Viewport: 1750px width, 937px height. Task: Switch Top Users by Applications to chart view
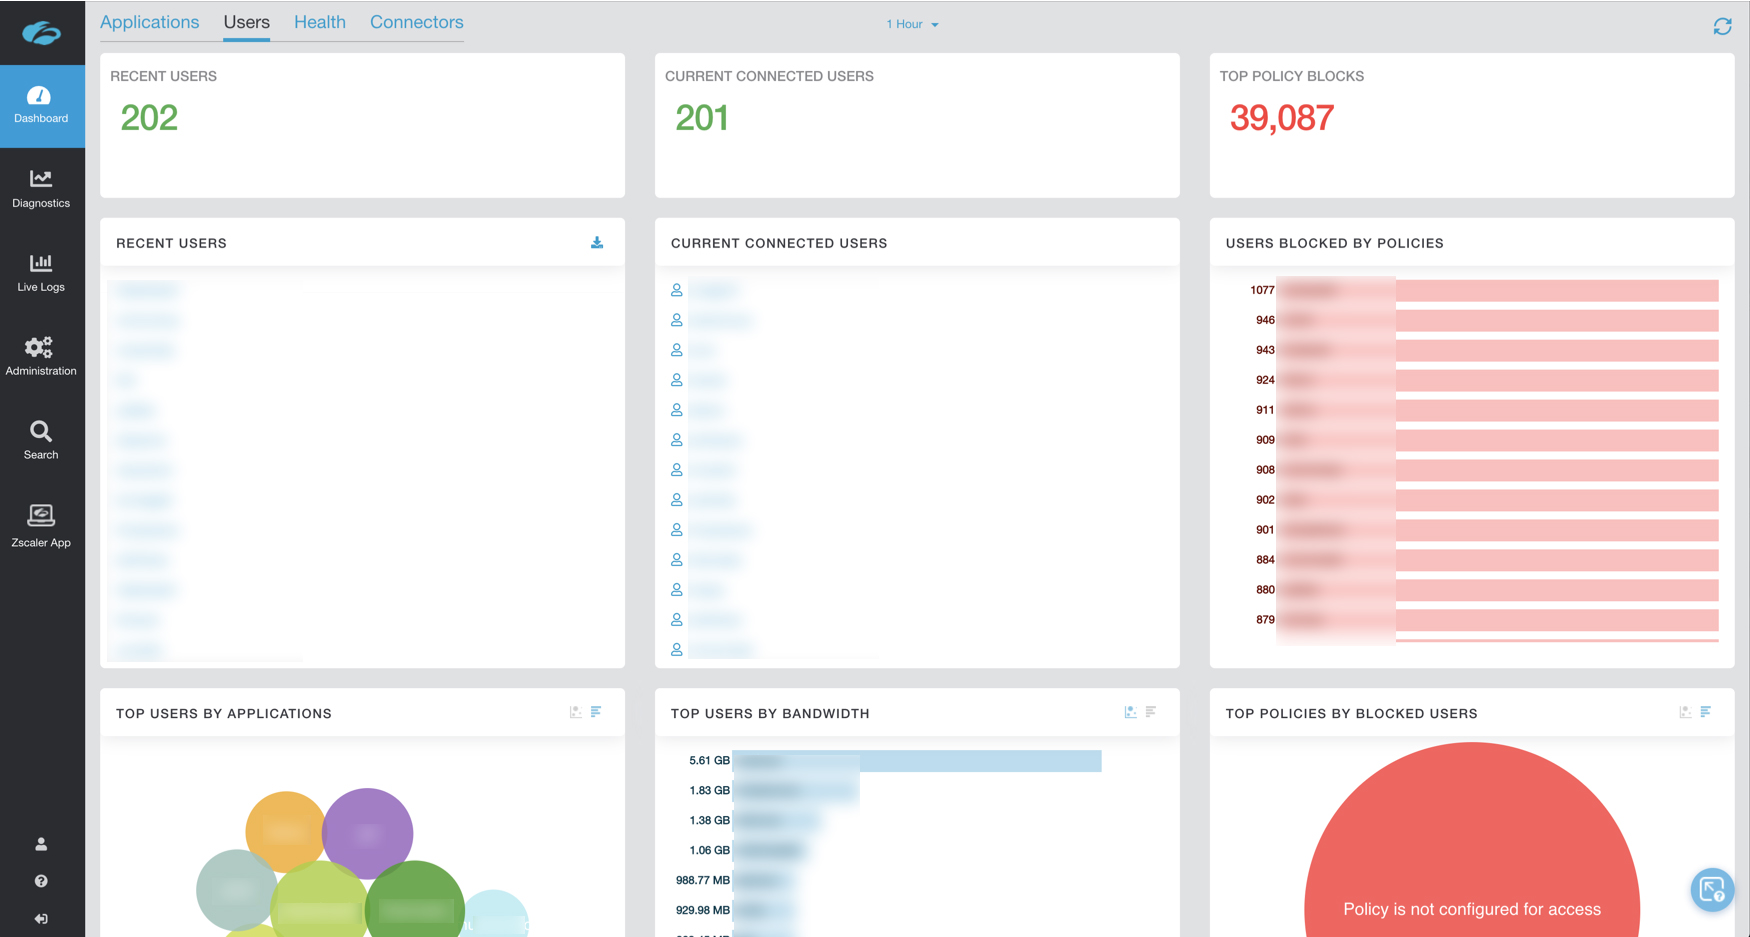(x=575, y=712)
